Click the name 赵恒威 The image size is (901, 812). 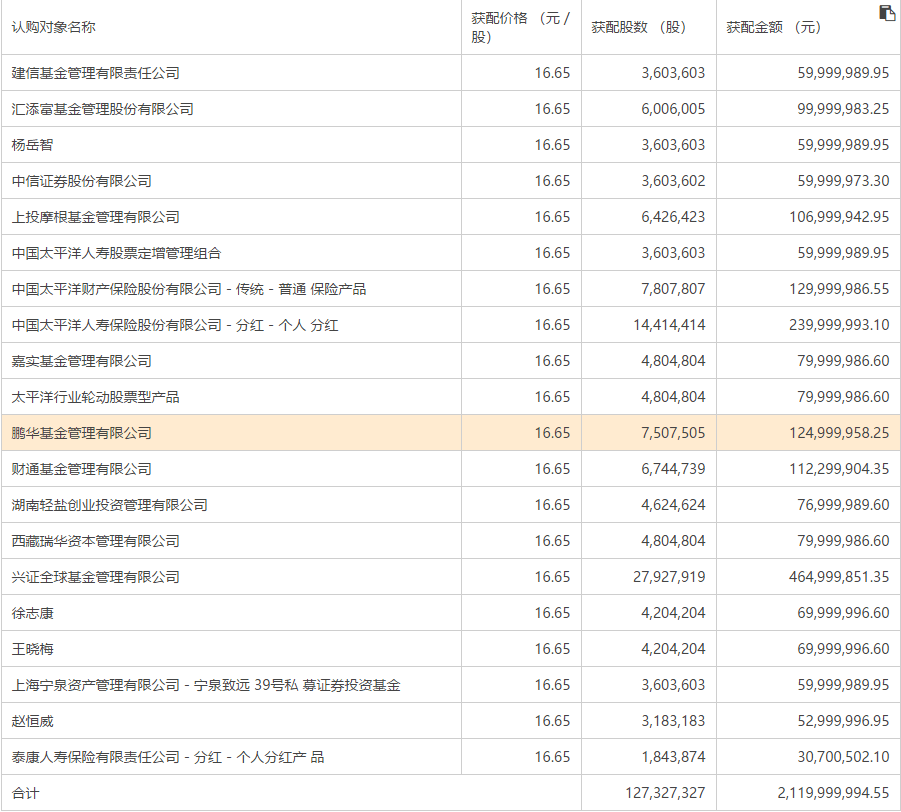[32, 721]
